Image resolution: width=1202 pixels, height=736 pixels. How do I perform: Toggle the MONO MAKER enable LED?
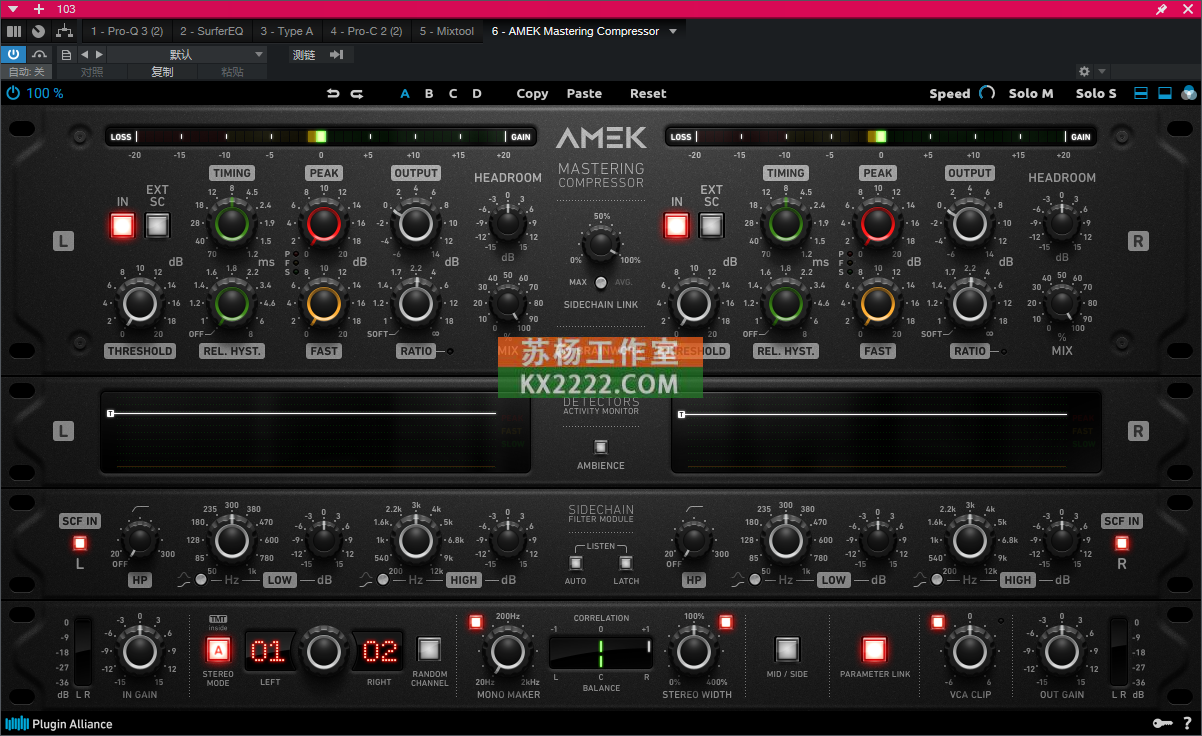(x=476, y=622)
